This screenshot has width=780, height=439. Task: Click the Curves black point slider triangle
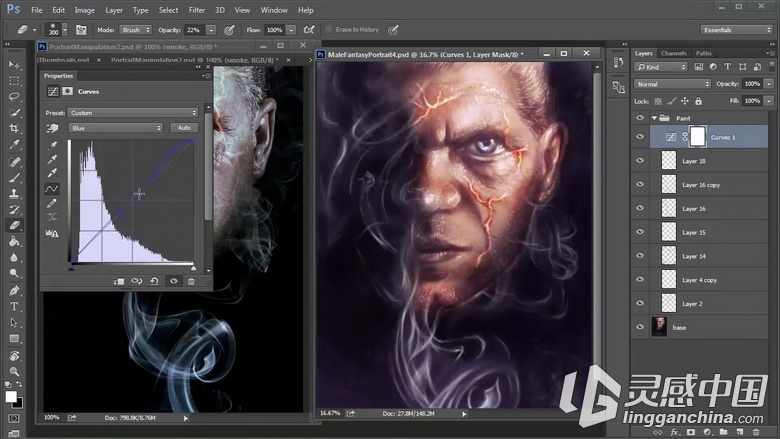coord(71,268)
